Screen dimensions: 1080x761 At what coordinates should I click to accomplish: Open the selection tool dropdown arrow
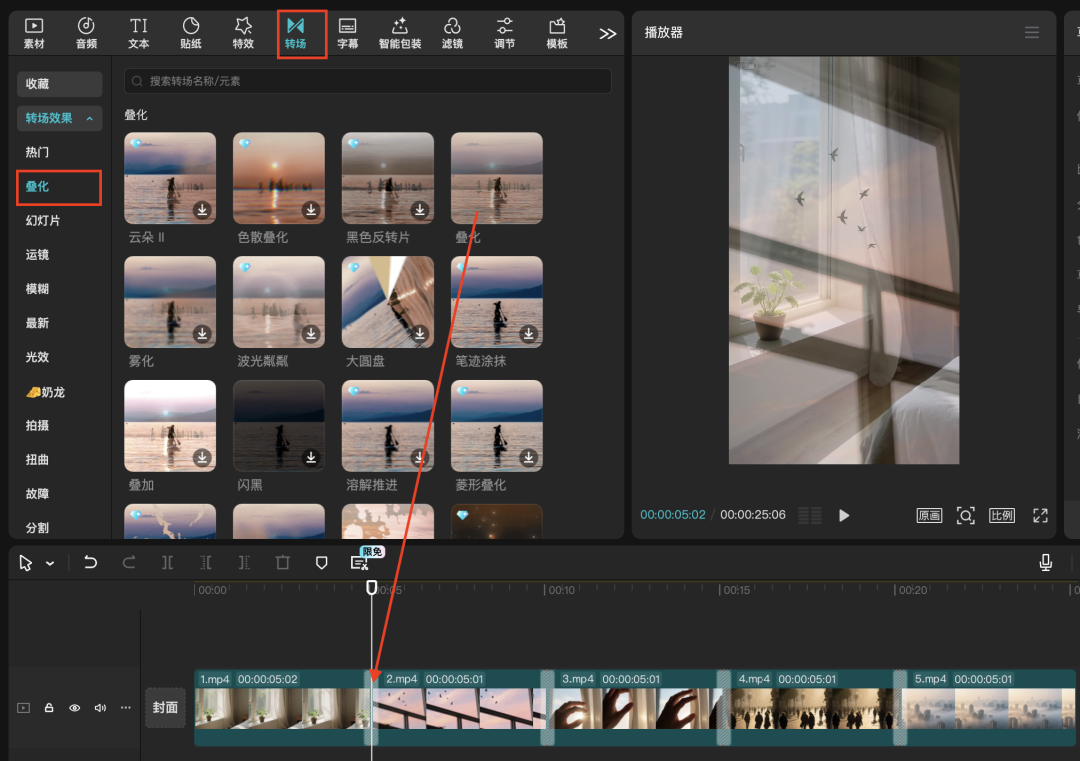point(50,564)
